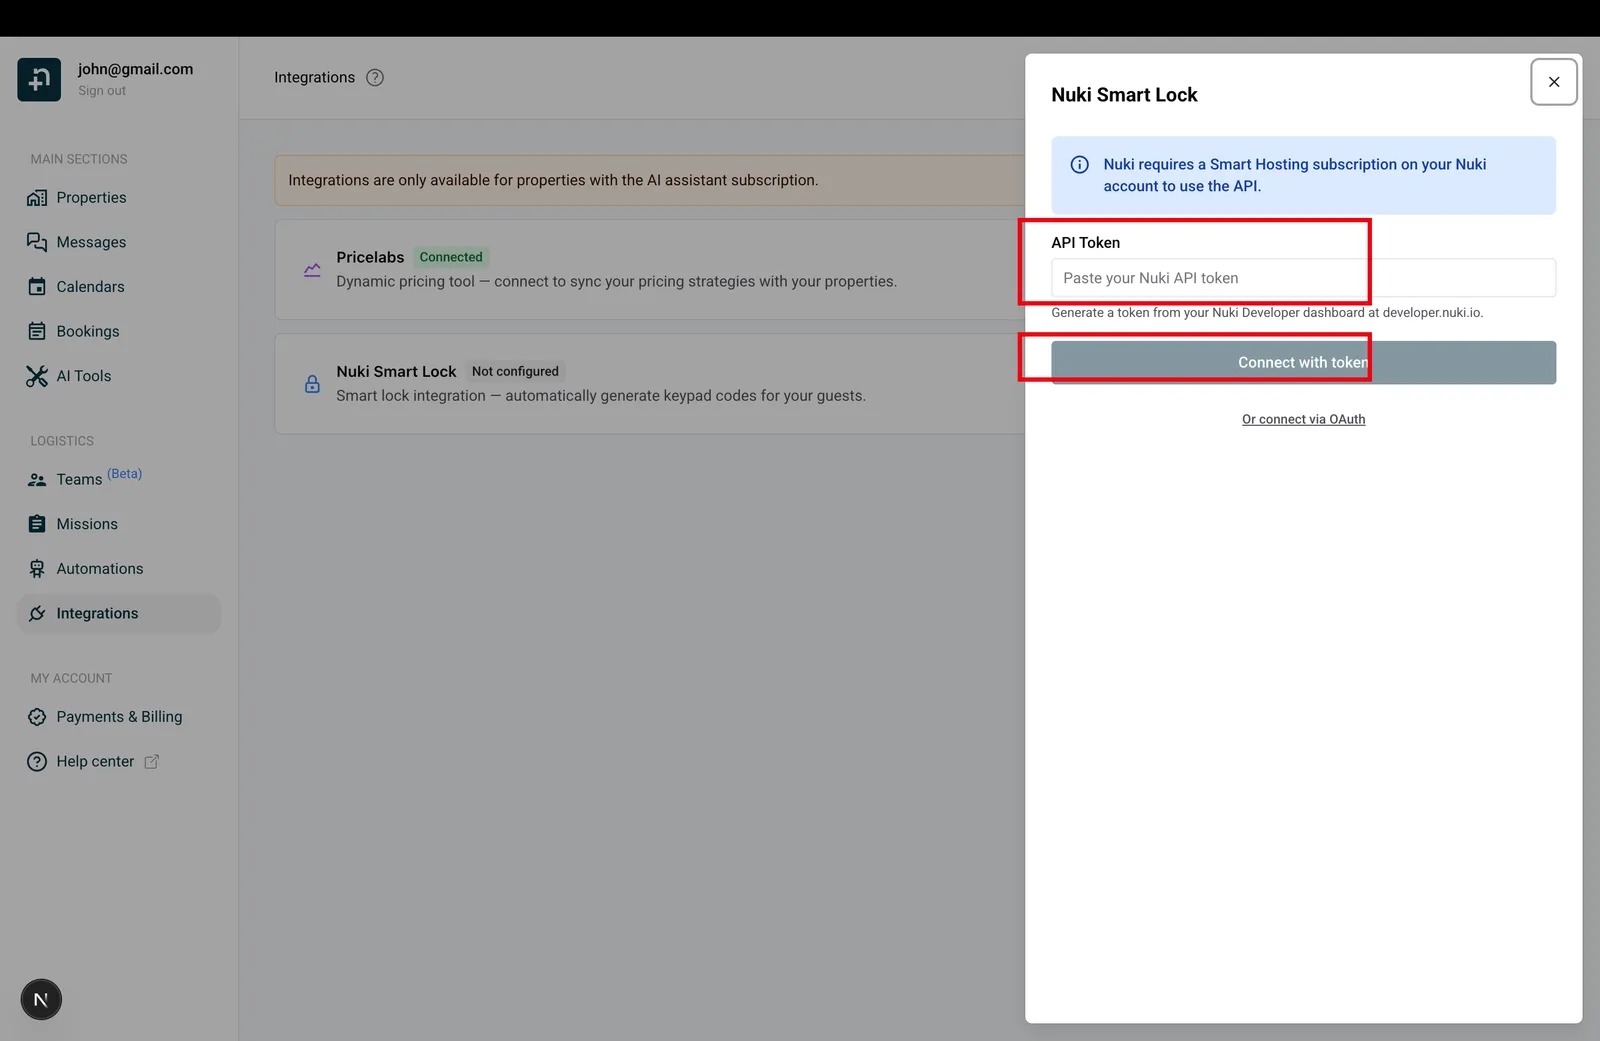Viewport: 1600px width, 1041px height.
Task: Click the app logo icon beside john@gmail.com
Action: tap(39, 79)
